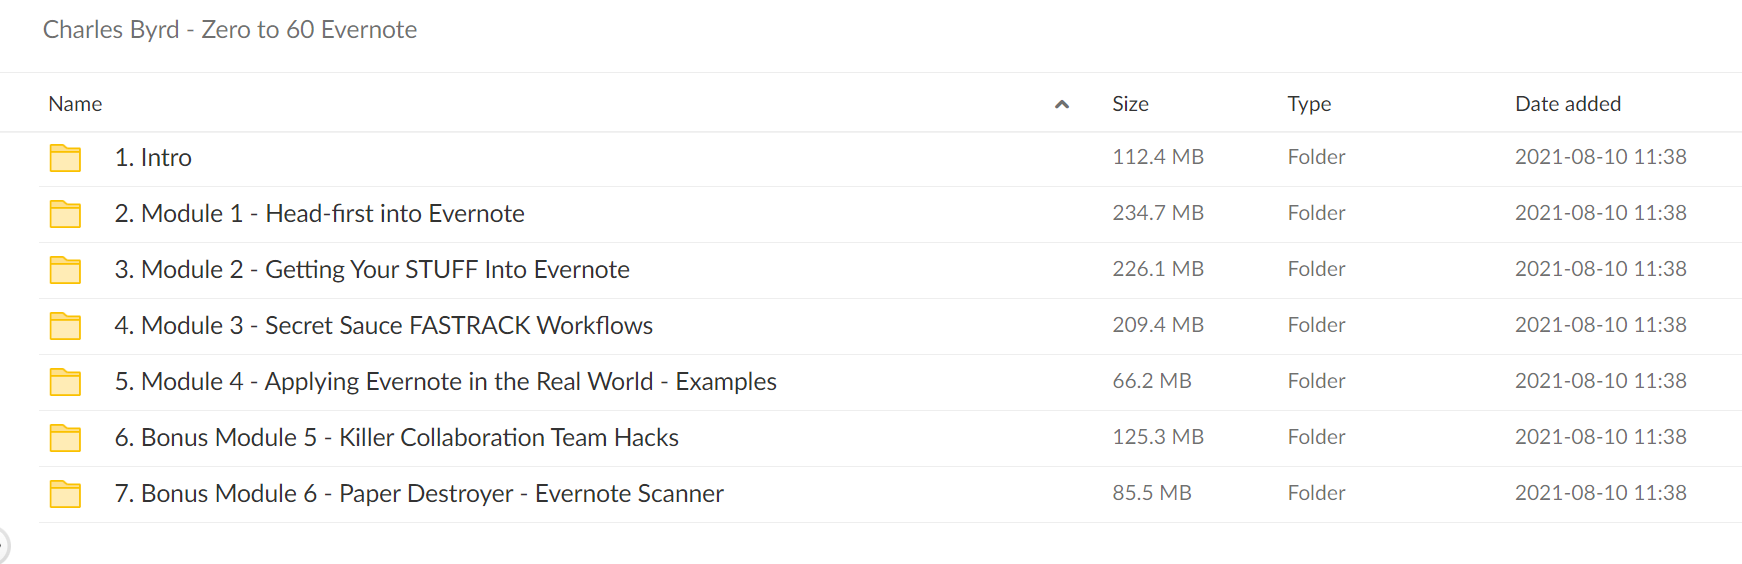Click the Charles Byrd - Zero to 60 Evernote title
Viewport: 1742px width, 564px height.
(230, 30)
